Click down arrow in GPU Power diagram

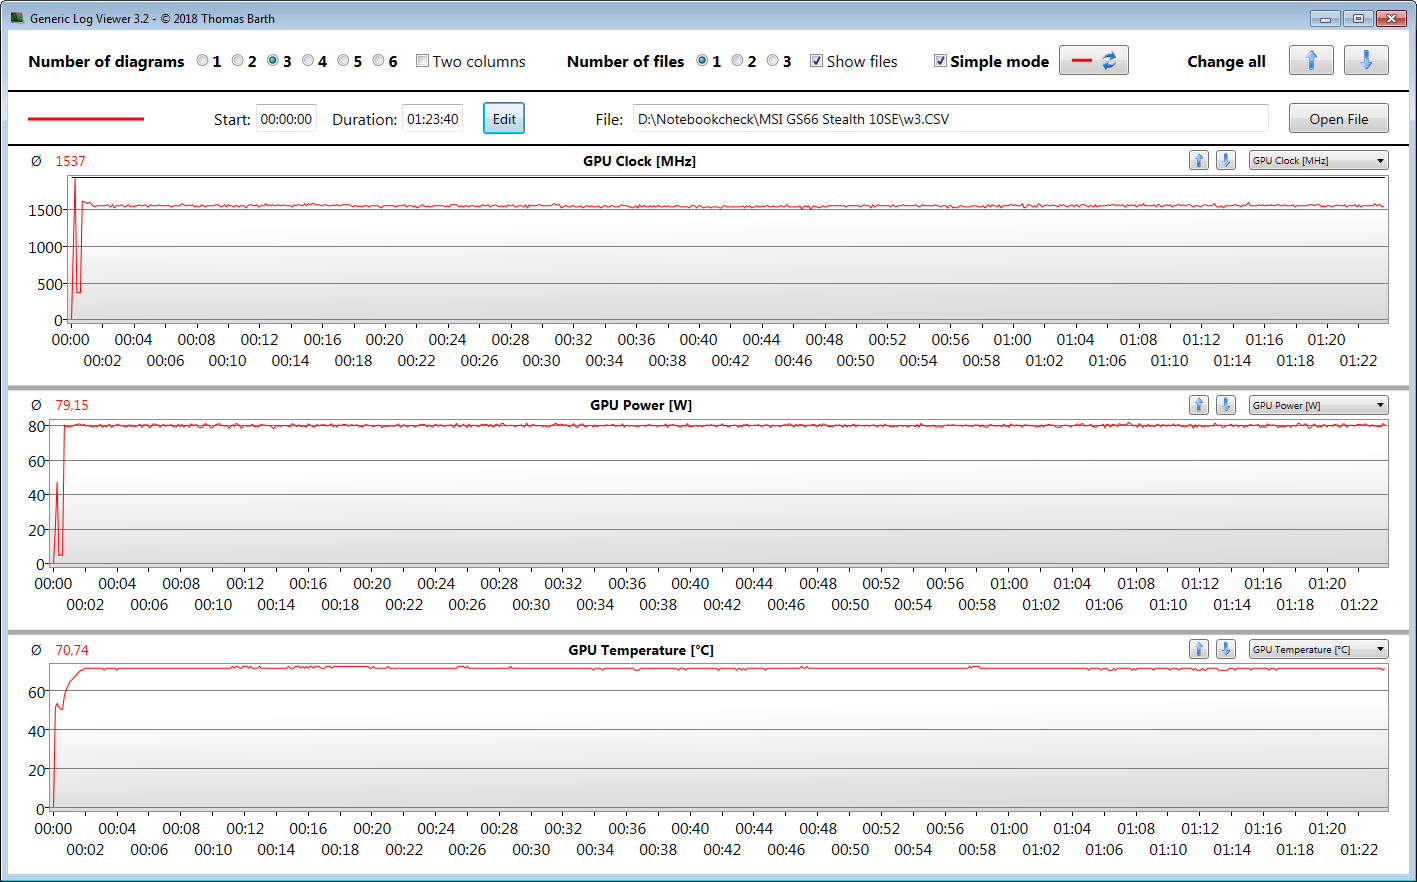pos(1225,405)
